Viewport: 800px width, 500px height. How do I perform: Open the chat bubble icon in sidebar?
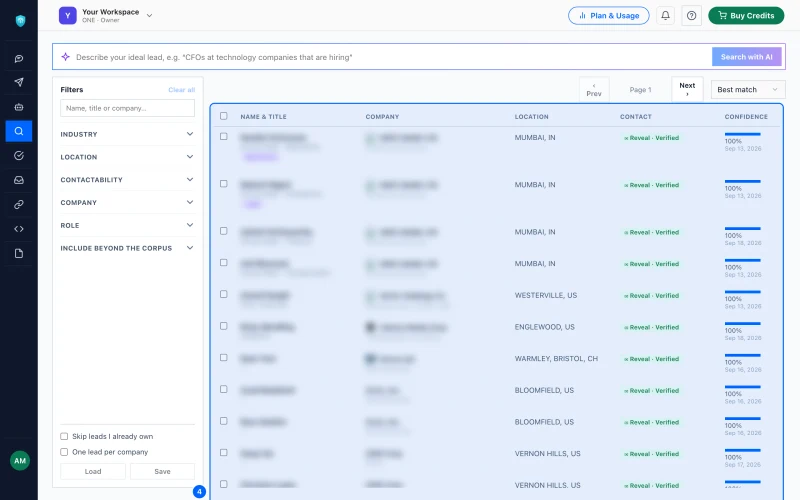(19, 59)
